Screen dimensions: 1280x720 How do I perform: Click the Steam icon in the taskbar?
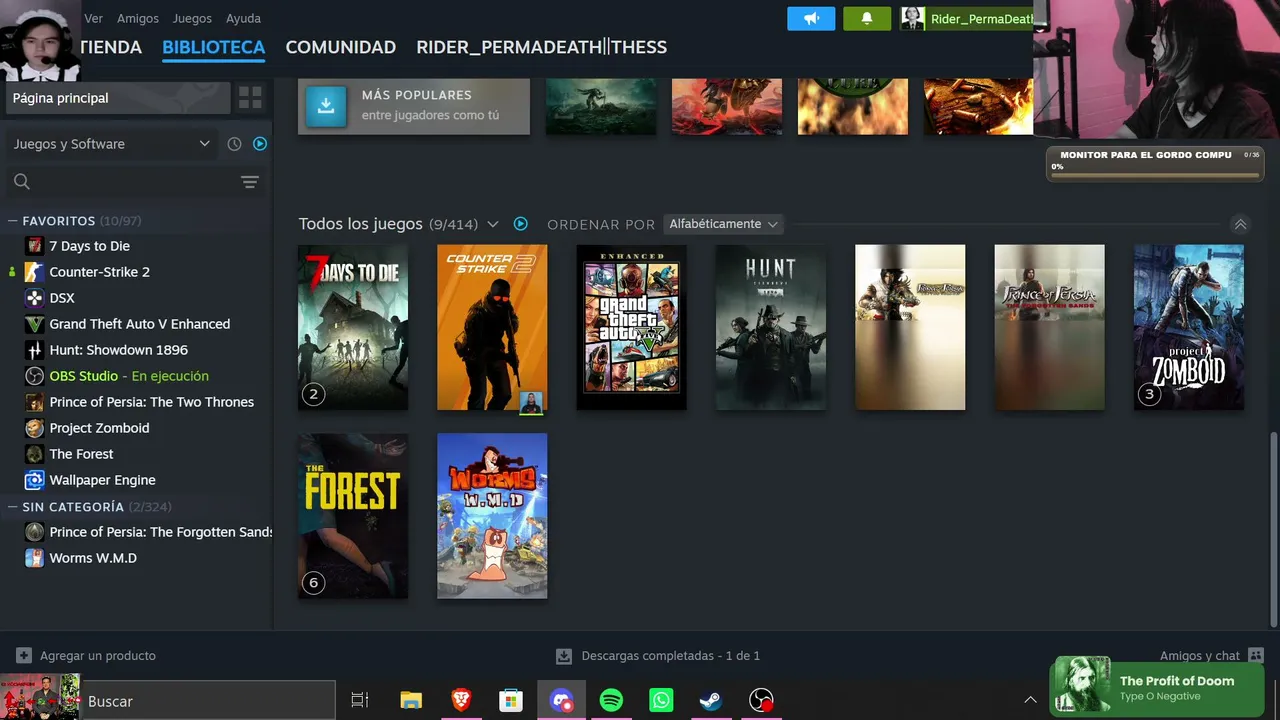[x=711, y=701]
